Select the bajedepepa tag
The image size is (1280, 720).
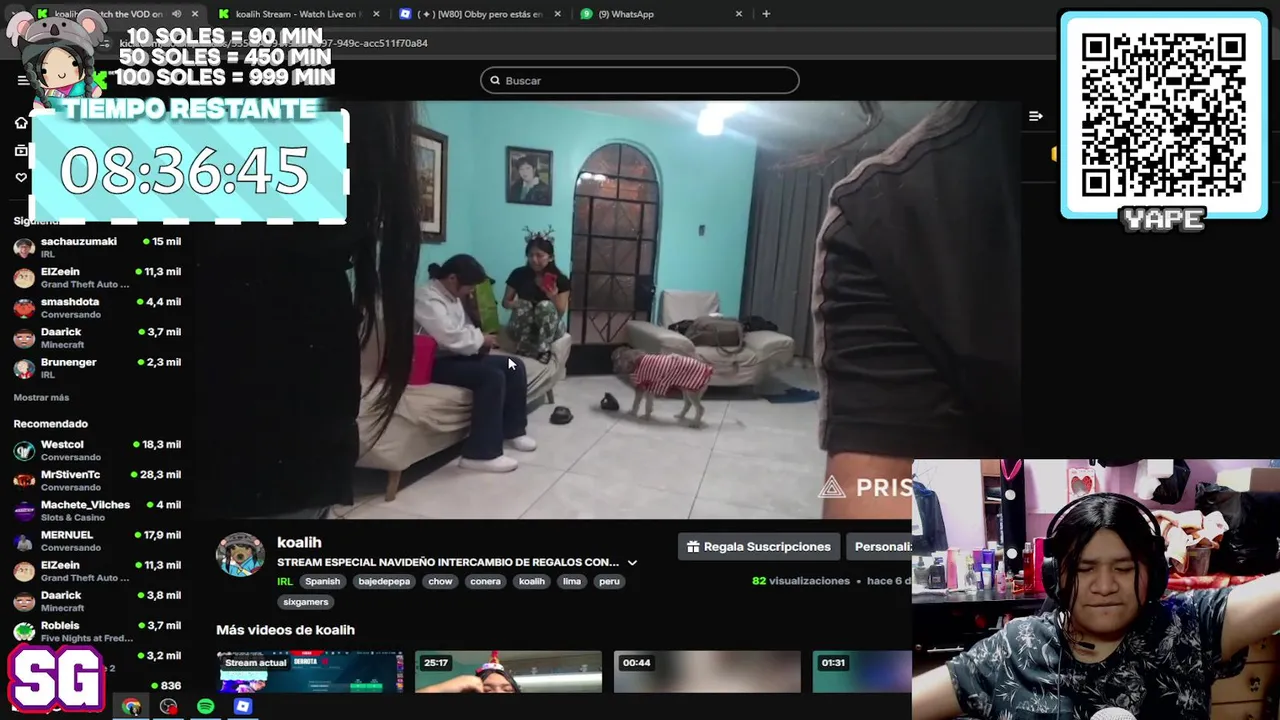[384, 581]
